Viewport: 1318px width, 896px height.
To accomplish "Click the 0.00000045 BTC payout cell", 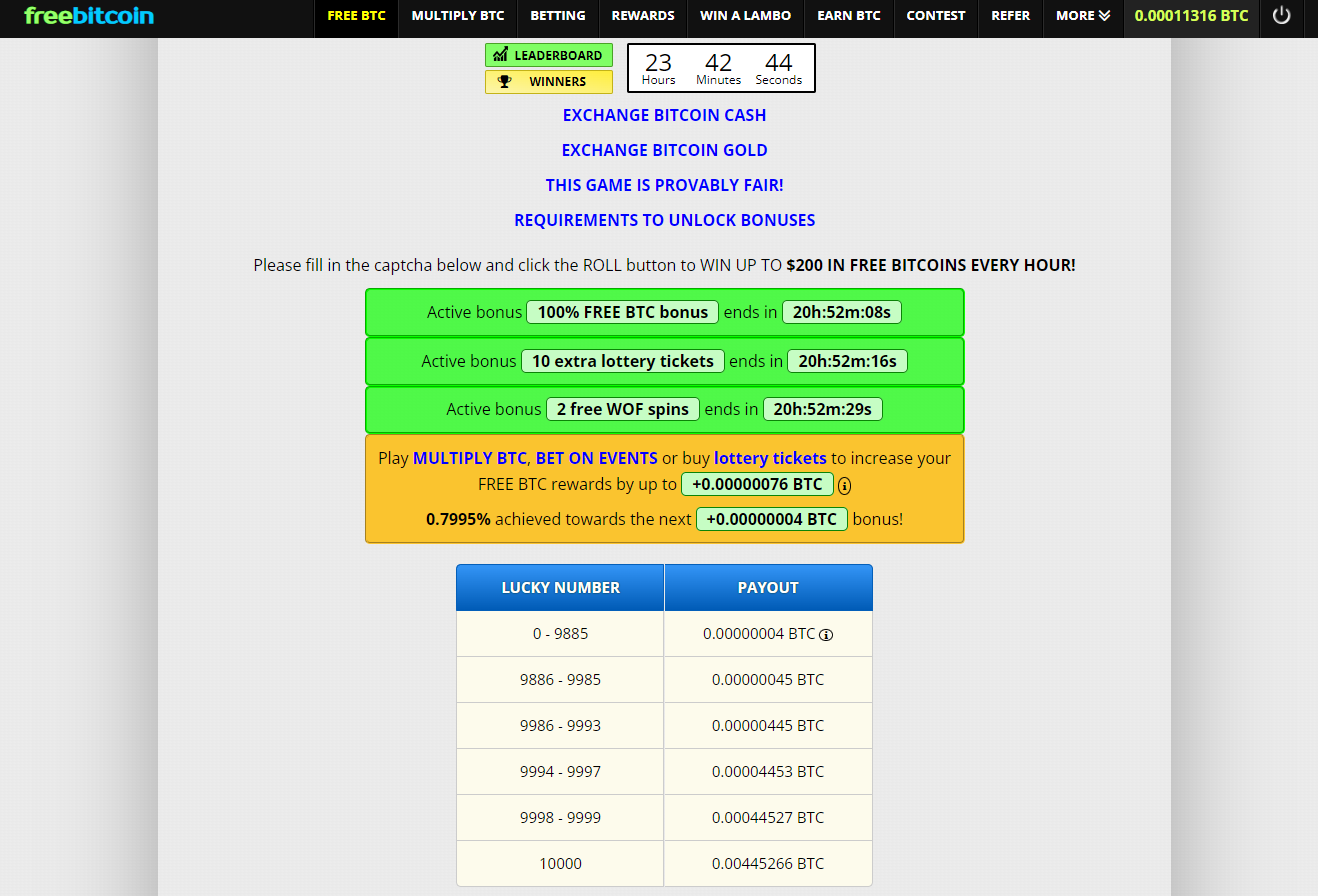I will pos(768,680).
